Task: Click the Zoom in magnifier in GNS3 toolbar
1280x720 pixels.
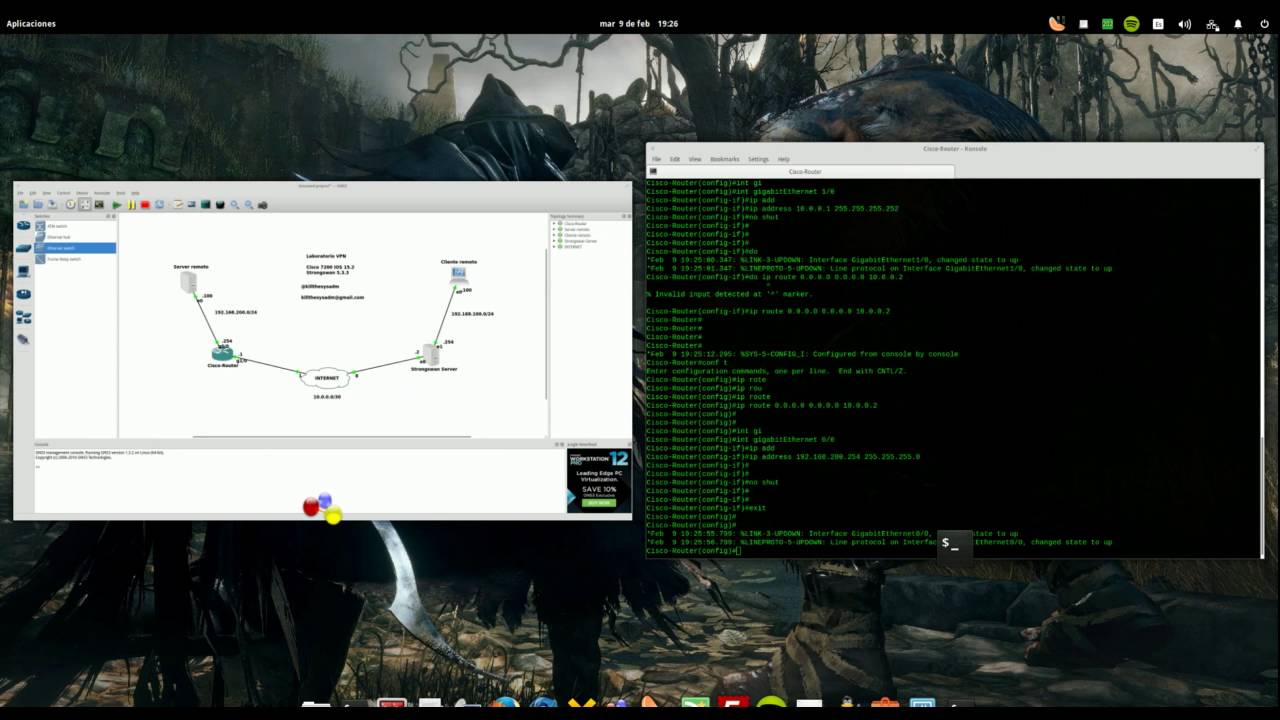Action: 235,205
